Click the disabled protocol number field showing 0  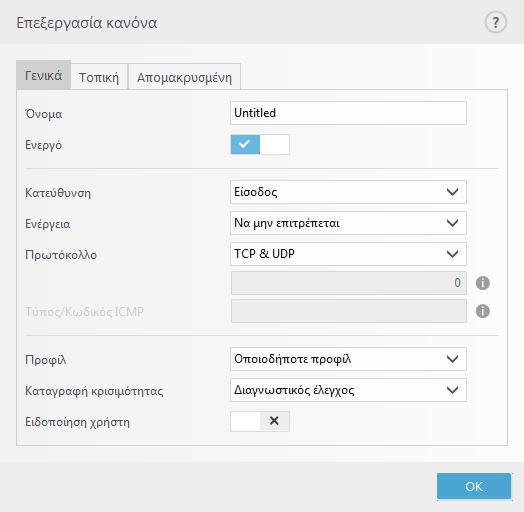pyautogui.click(x=348, y=283)
